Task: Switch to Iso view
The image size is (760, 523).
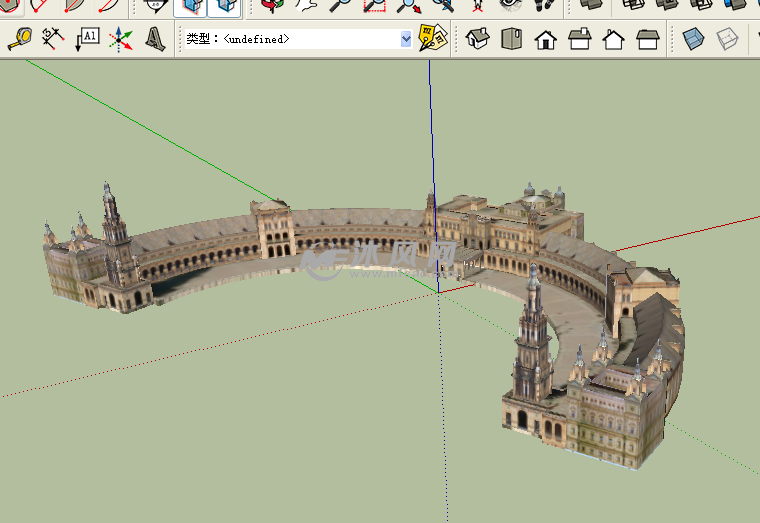Action: click(478, 38)
